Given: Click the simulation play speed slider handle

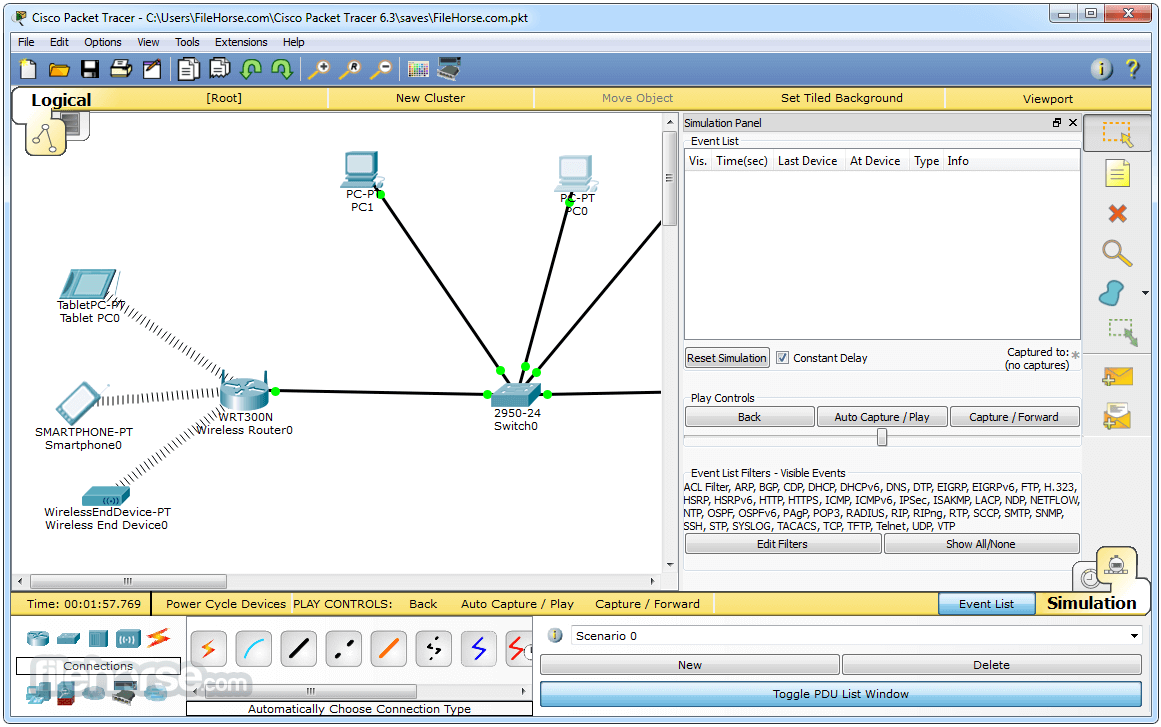Looking at the screenshot, I should point(882,437).
